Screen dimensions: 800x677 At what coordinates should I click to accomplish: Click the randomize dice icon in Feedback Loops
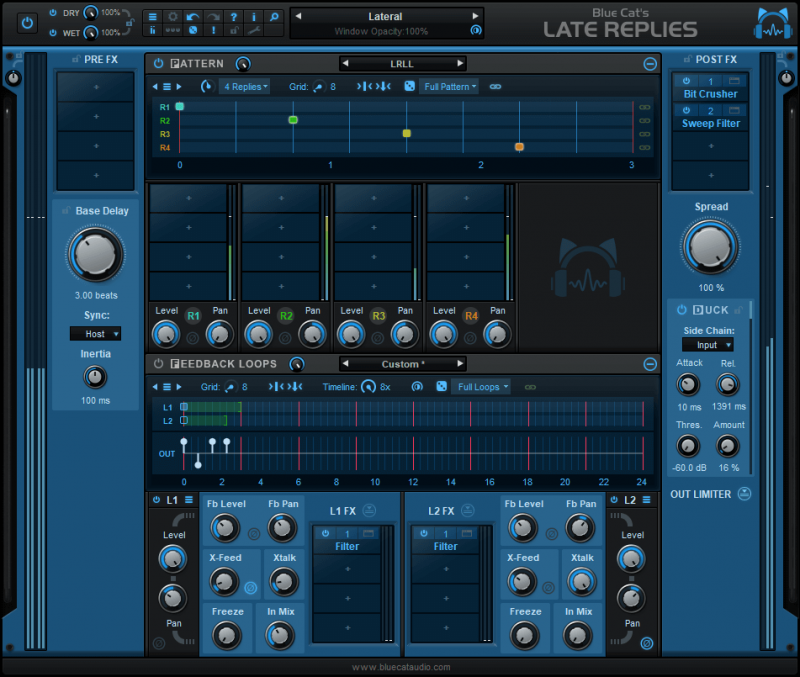(441, 387)
